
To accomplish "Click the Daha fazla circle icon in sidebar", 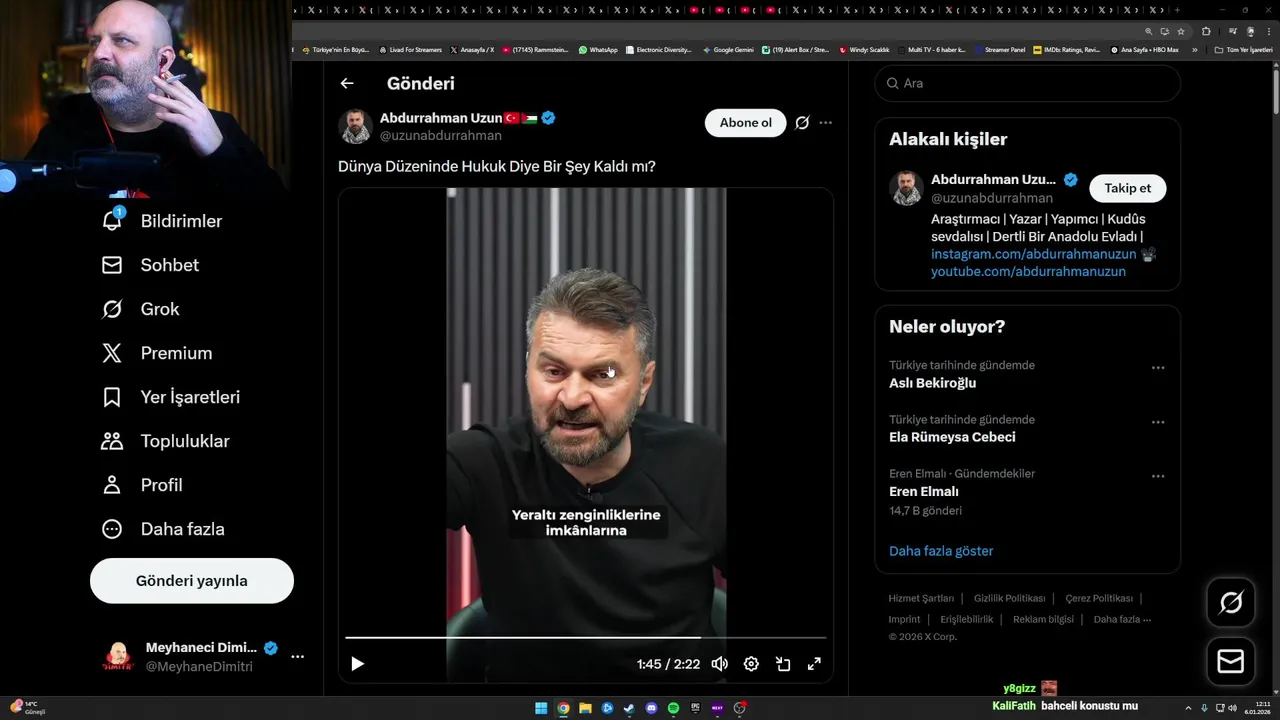I will (x=112, y=529).
